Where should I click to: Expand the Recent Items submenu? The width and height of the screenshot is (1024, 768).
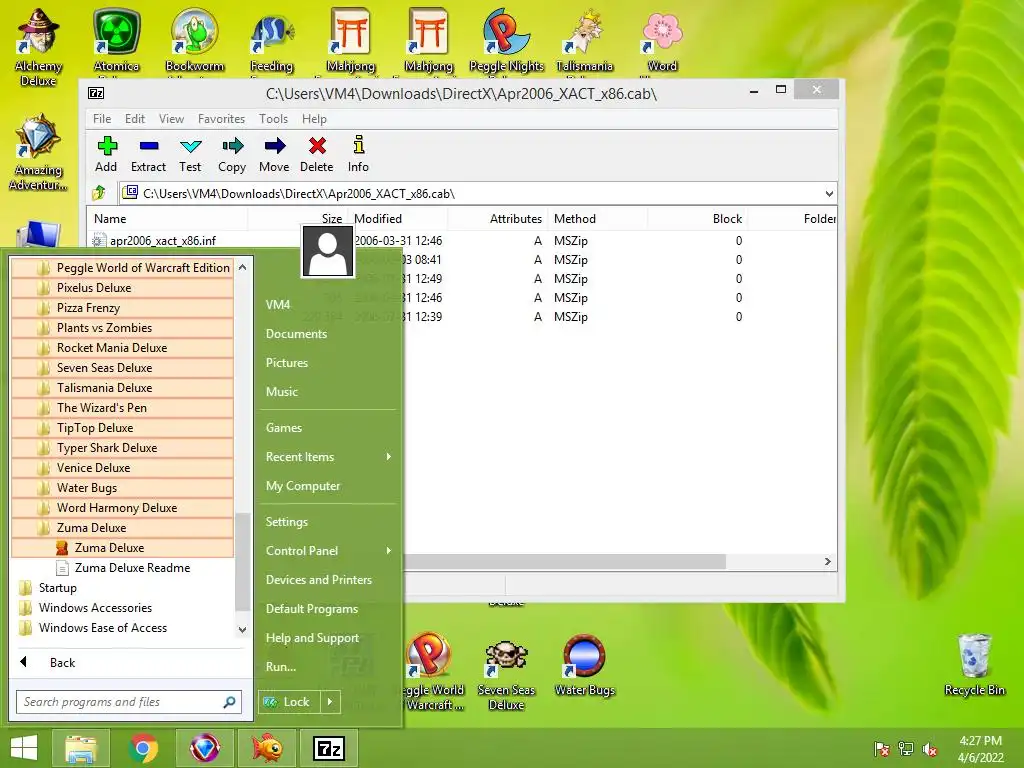tap(328, 456)
